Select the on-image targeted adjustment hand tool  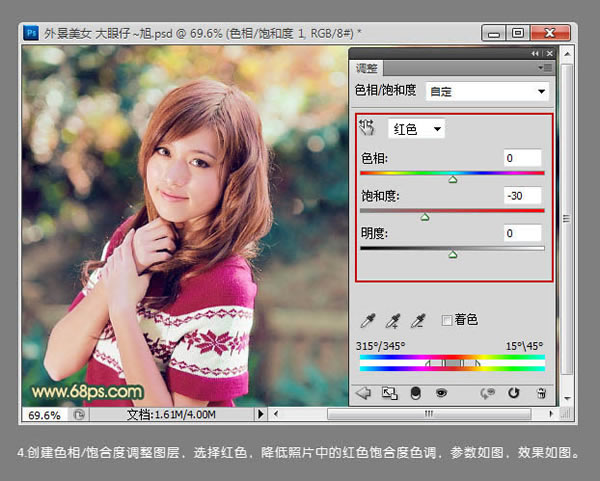(x=367, y=127)
